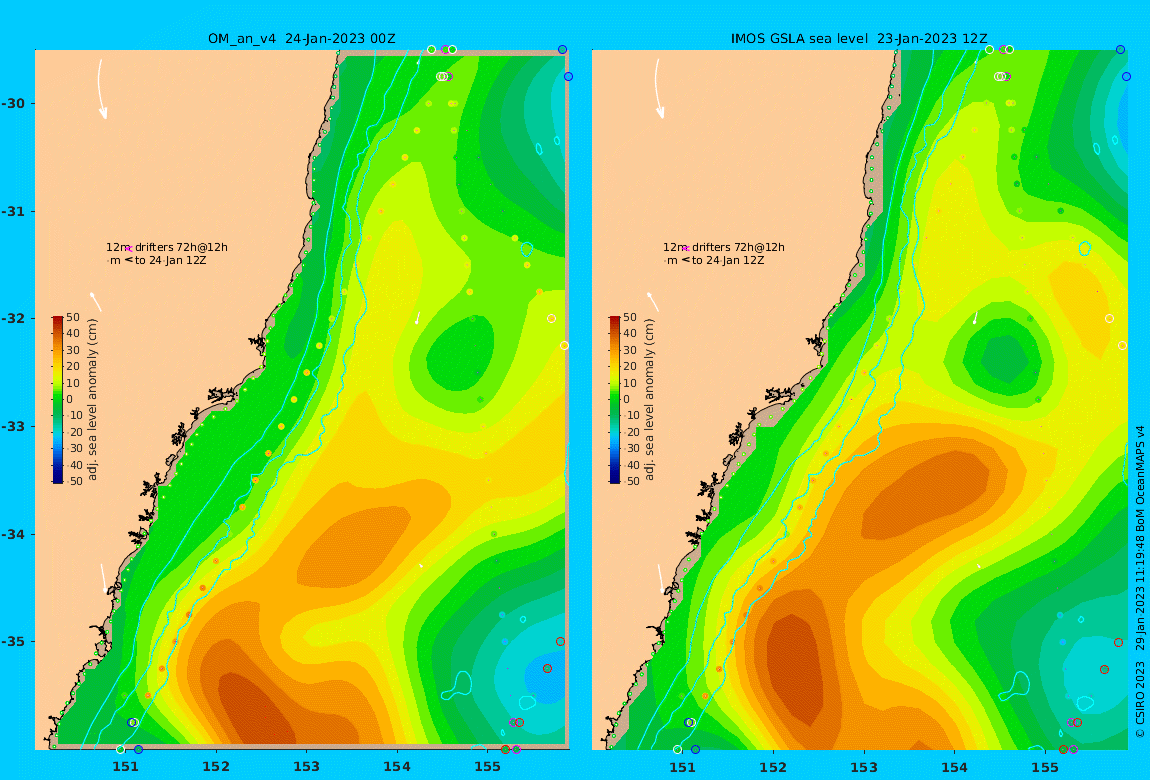This screenshot has height=780, width=1150.
Task: Click the filled red circle in left map's blue low
Action: 547,669
